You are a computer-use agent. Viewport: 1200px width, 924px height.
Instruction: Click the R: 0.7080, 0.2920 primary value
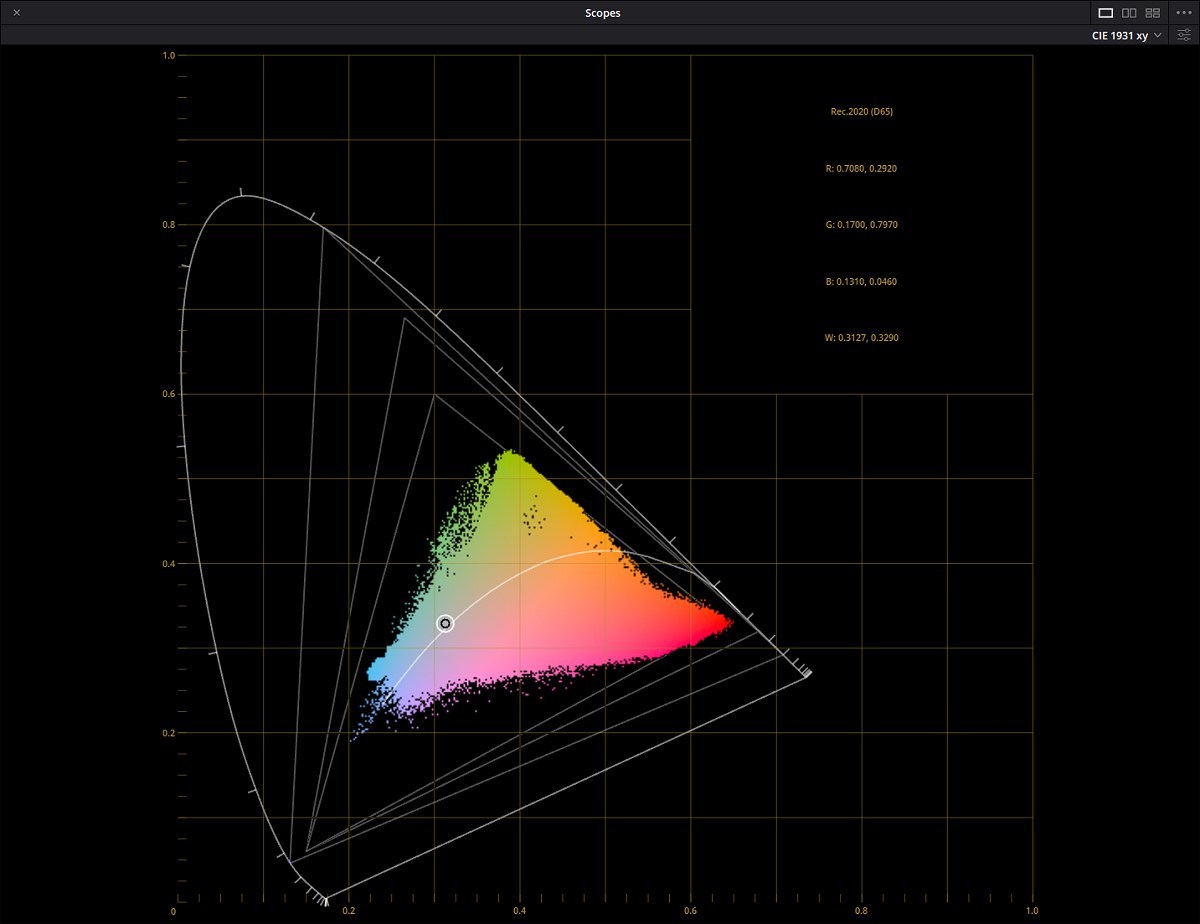tap(861, 169)
